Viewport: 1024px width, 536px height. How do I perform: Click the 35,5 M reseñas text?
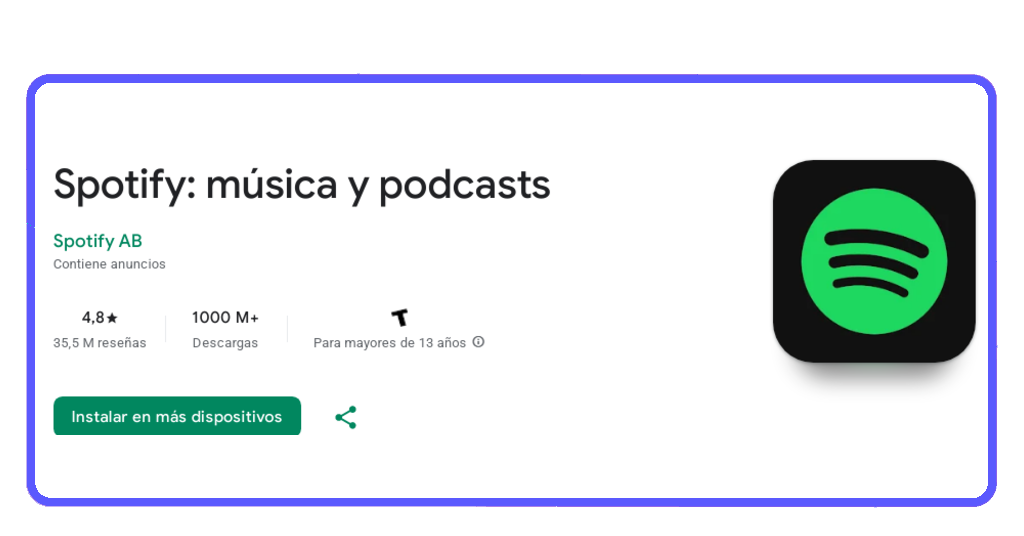click(x=99, y=343)
